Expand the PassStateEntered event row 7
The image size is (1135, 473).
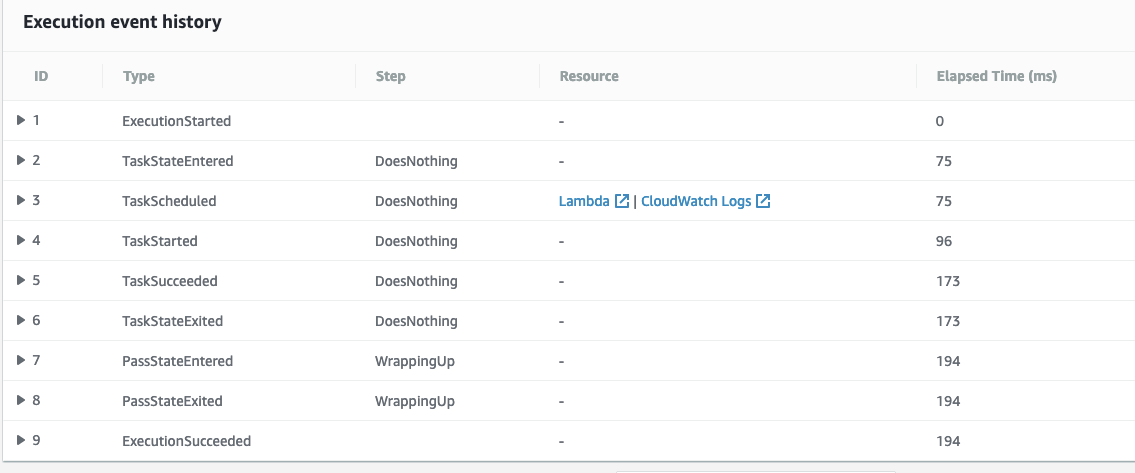(x=21, y=360)
